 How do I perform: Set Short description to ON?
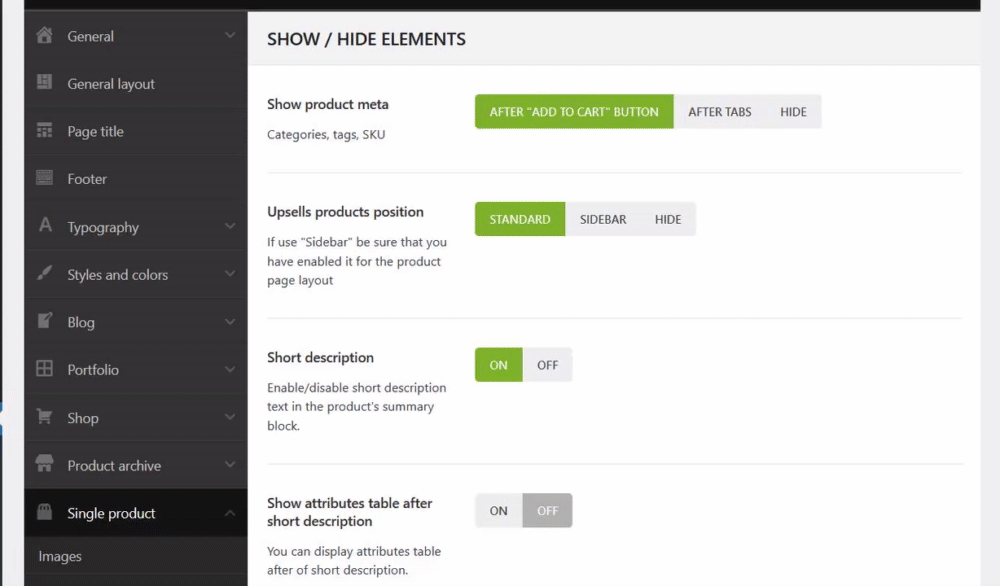pyautogui.click(x=499, y=365)
